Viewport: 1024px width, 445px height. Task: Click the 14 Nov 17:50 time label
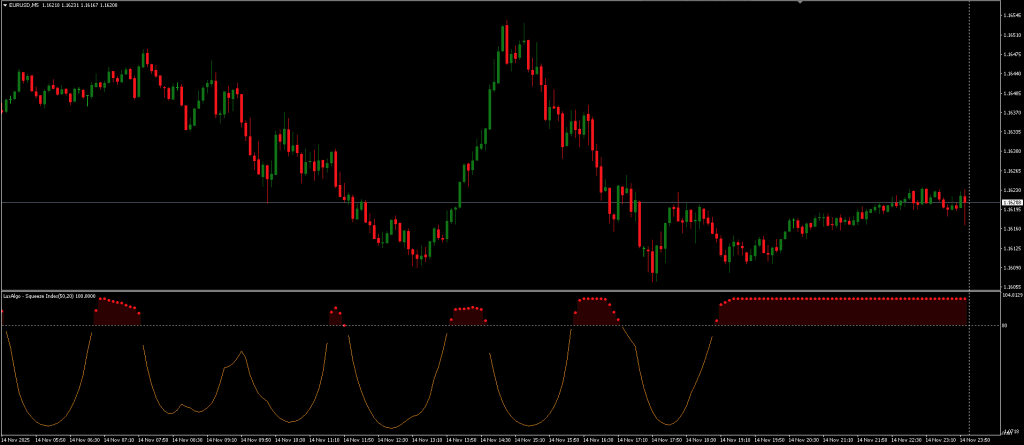(666, 440)
